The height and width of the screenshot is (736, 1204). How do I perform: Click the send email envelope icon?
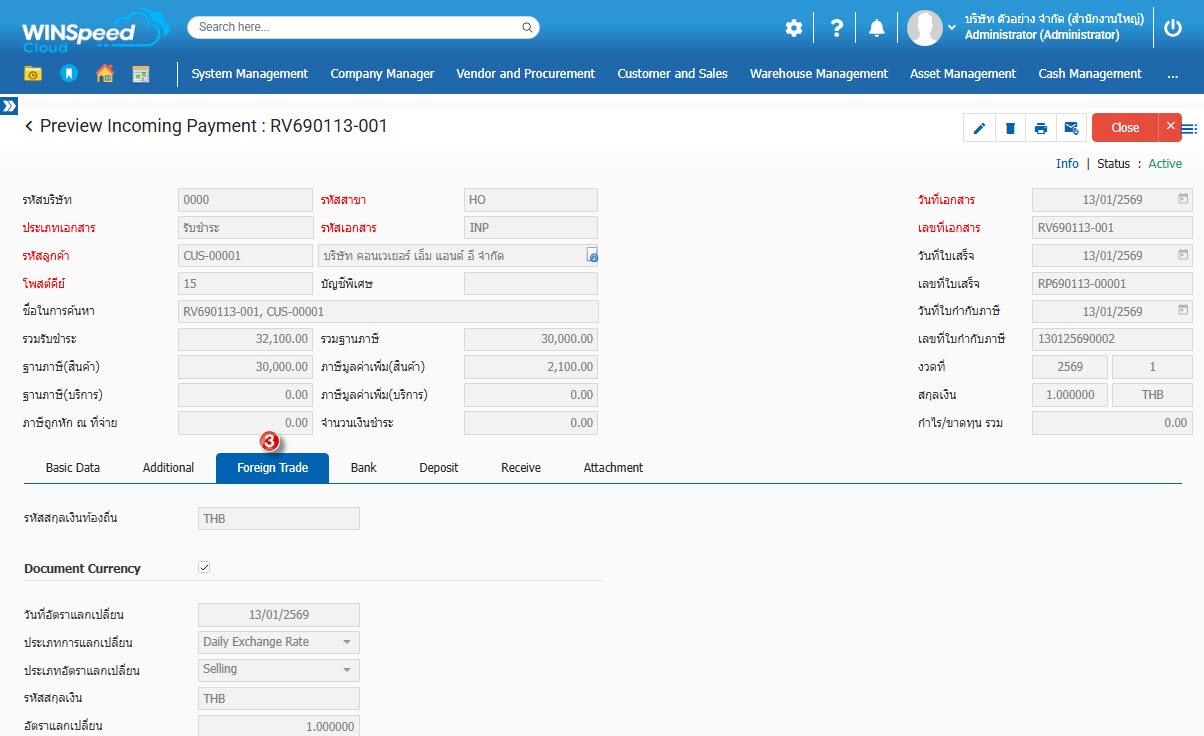point(1071,128)
